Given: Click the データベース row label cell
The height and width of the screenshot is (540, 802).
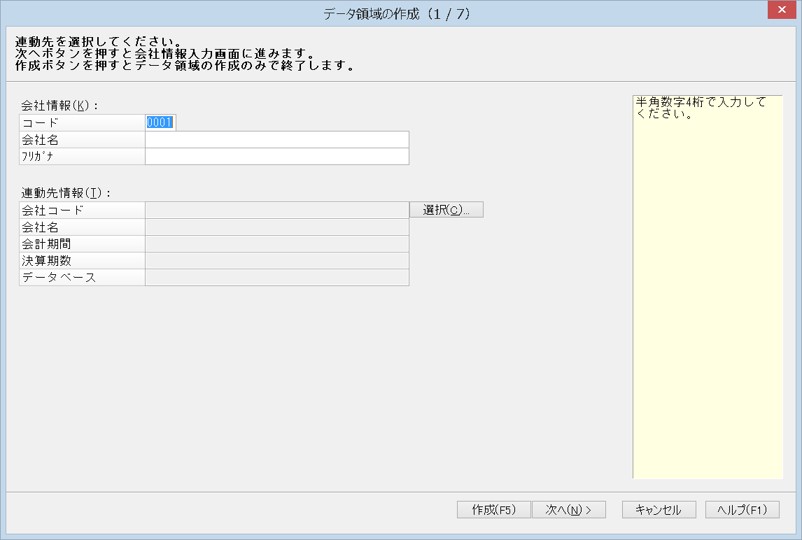Looking at the screenshot, I should (82, 277).
